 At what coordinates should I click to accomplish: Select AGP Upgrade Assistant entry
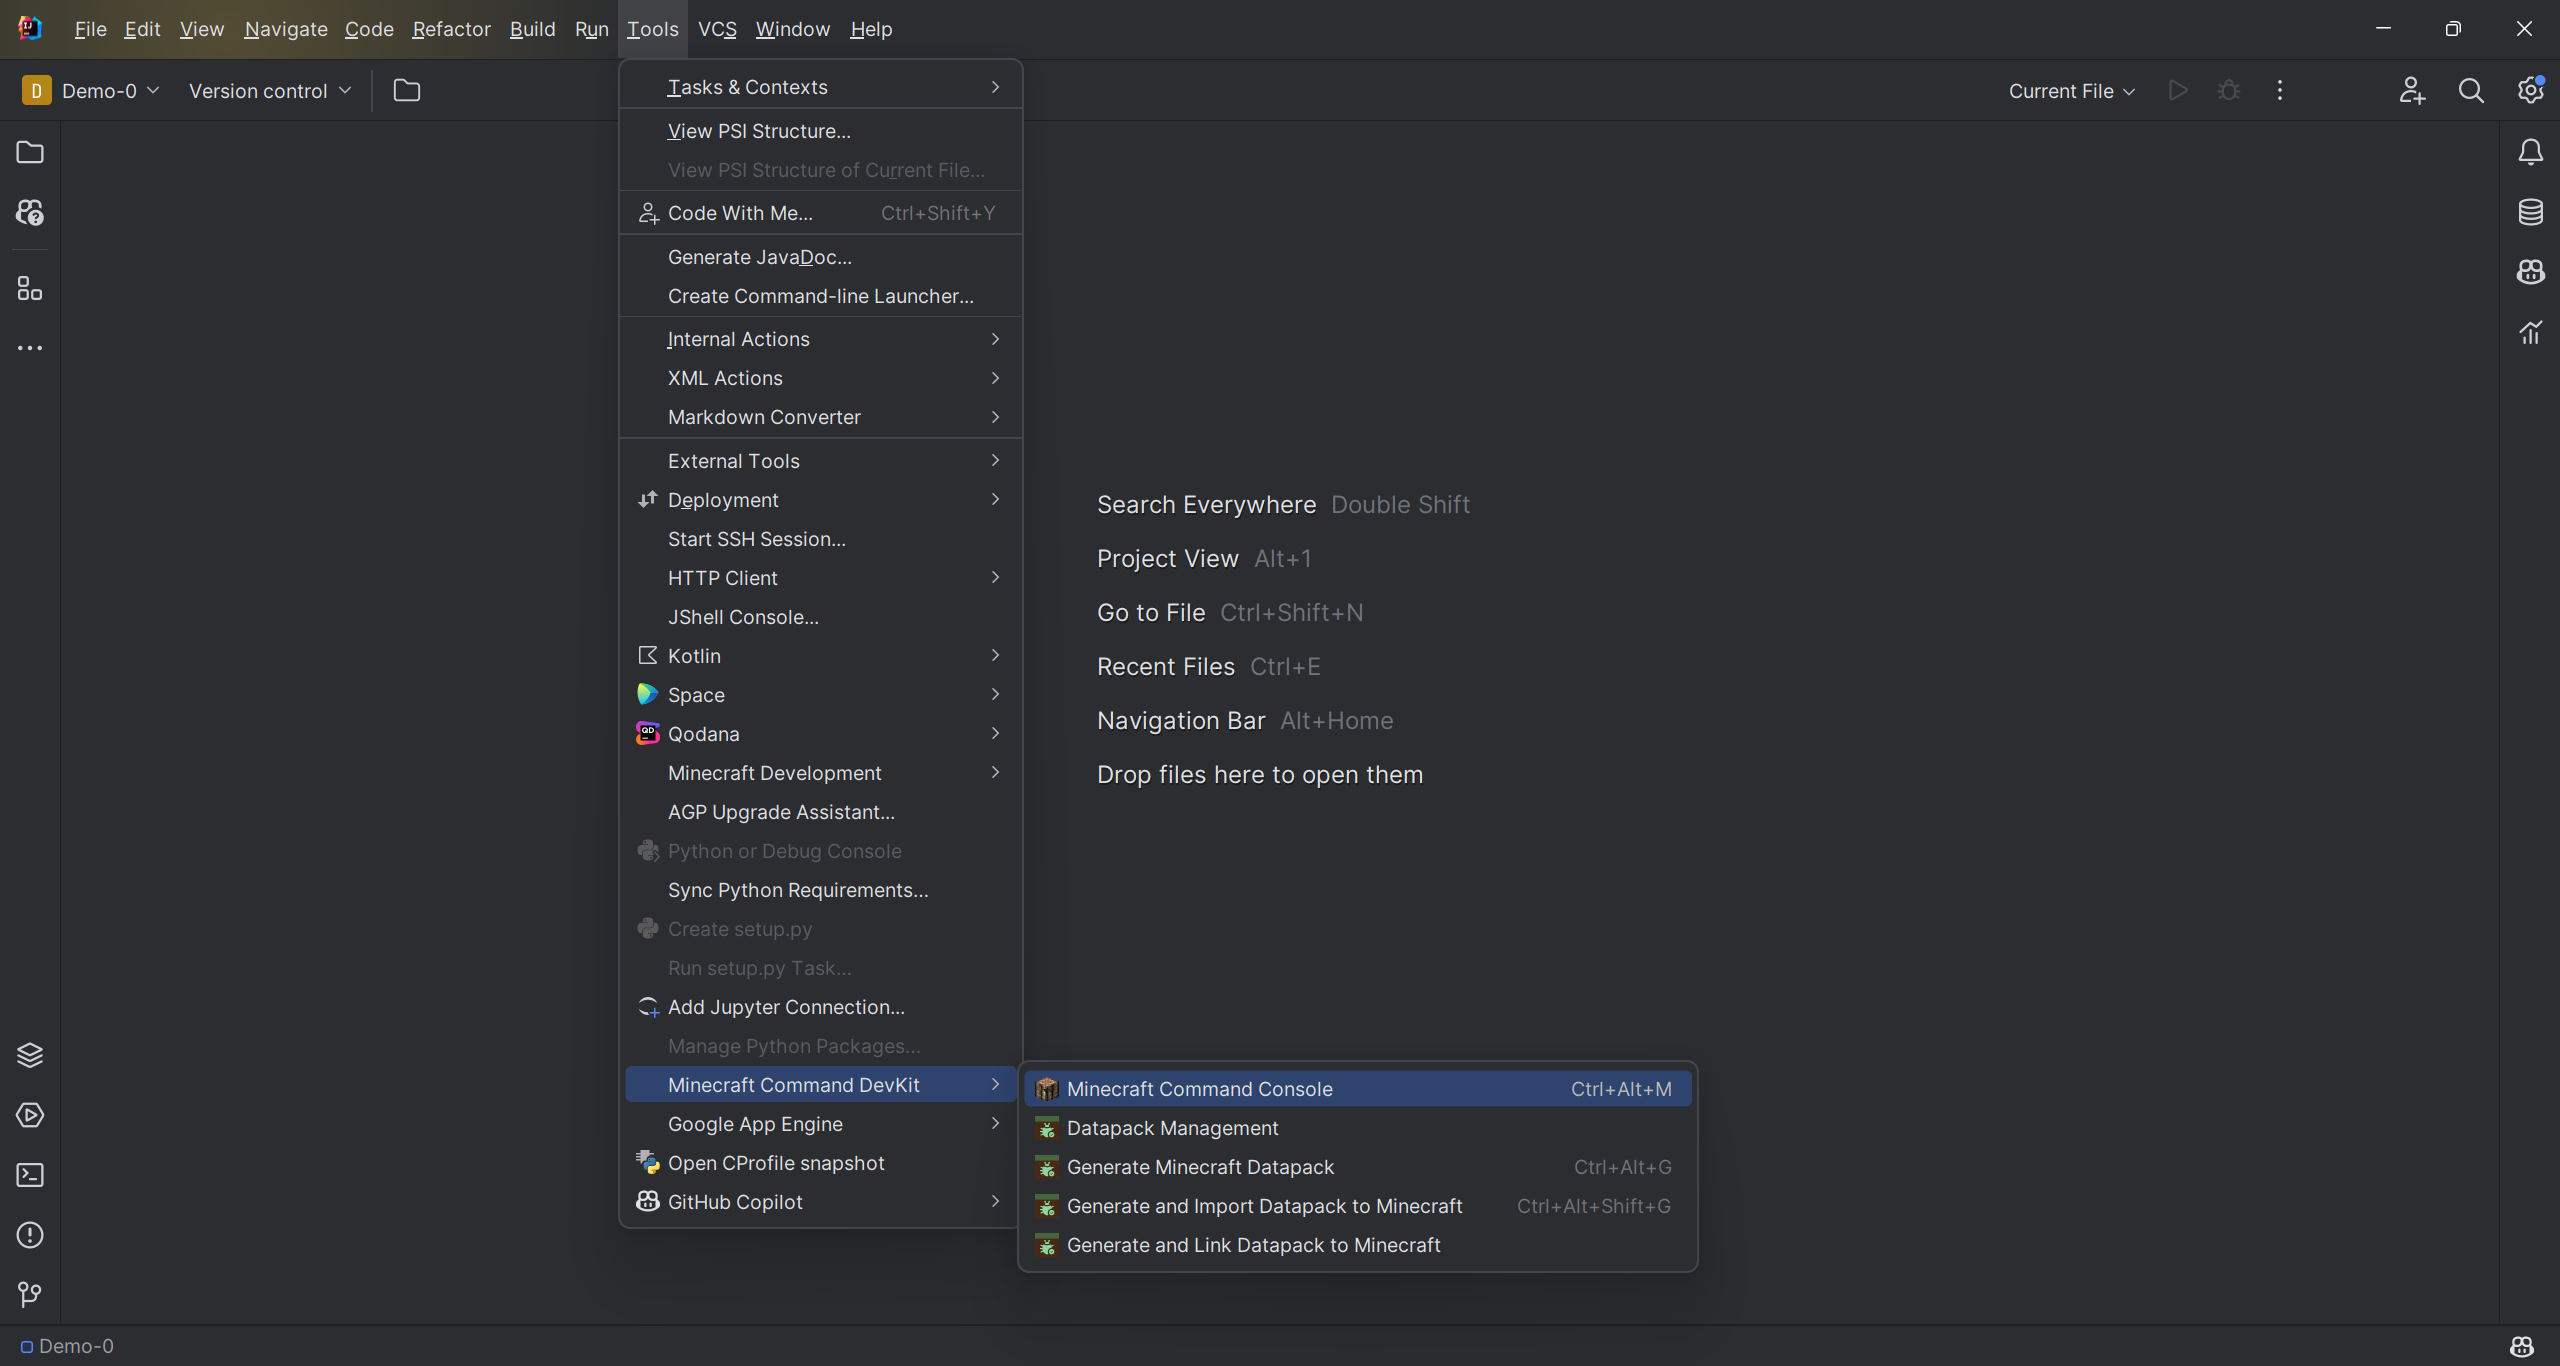[x=820, y=812]
